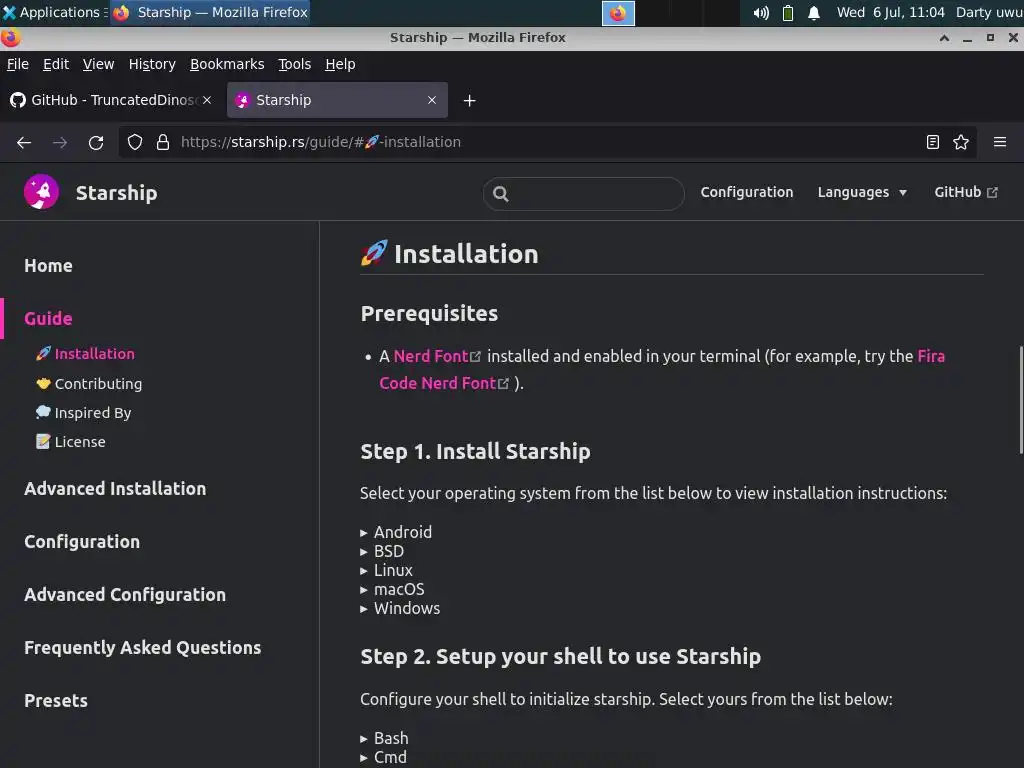This screenshot has width=1024, height=768.
Task: Click the forward navigation arrow
Action: point(60,142)
